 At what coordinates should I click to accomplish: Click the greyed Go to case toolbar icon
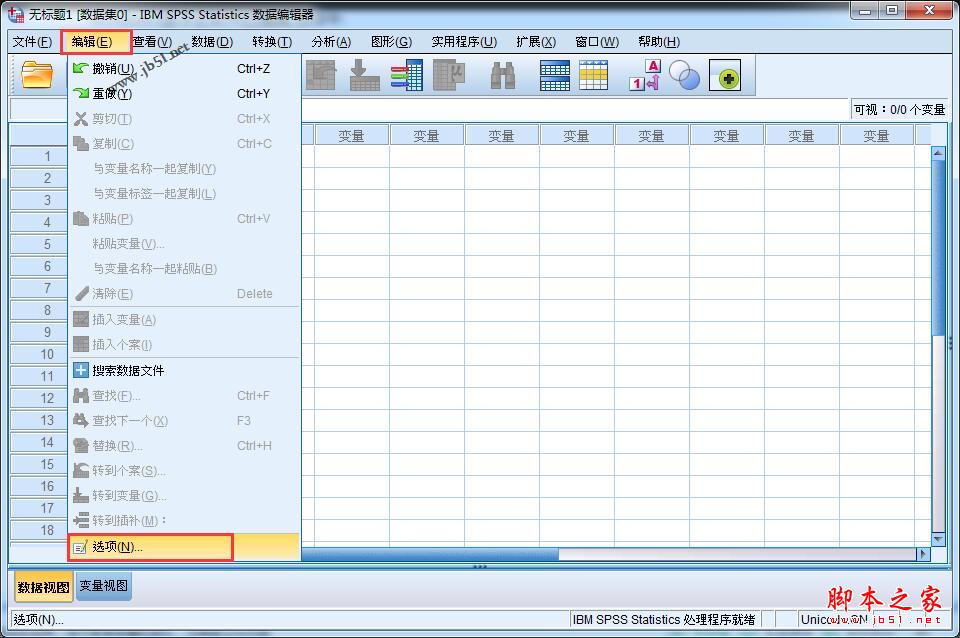tap(320, 75)
